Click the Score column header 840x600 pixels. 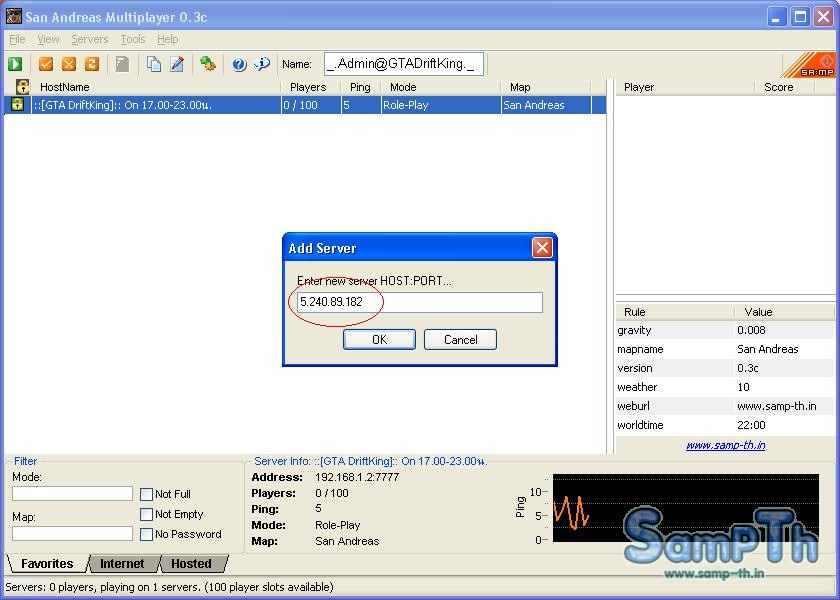coord(784,87)
